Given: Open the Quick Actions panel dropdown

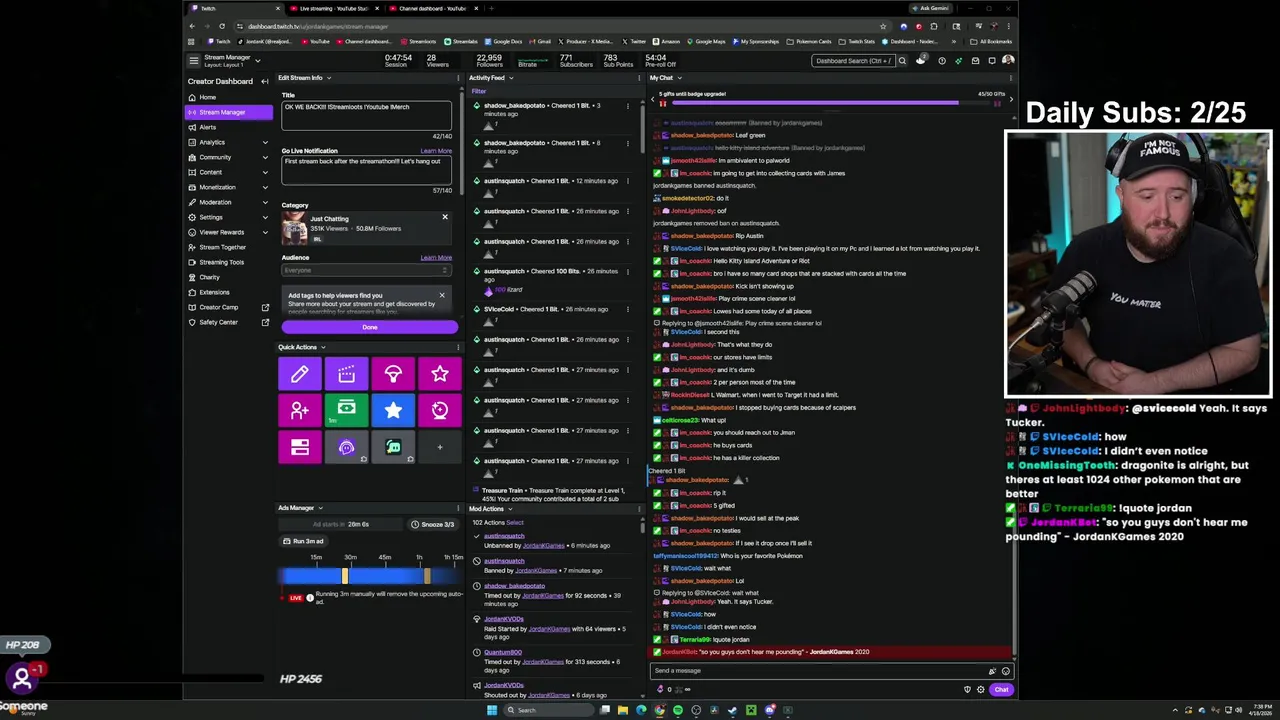Looking at the screenshot, I should coord(323,348).
